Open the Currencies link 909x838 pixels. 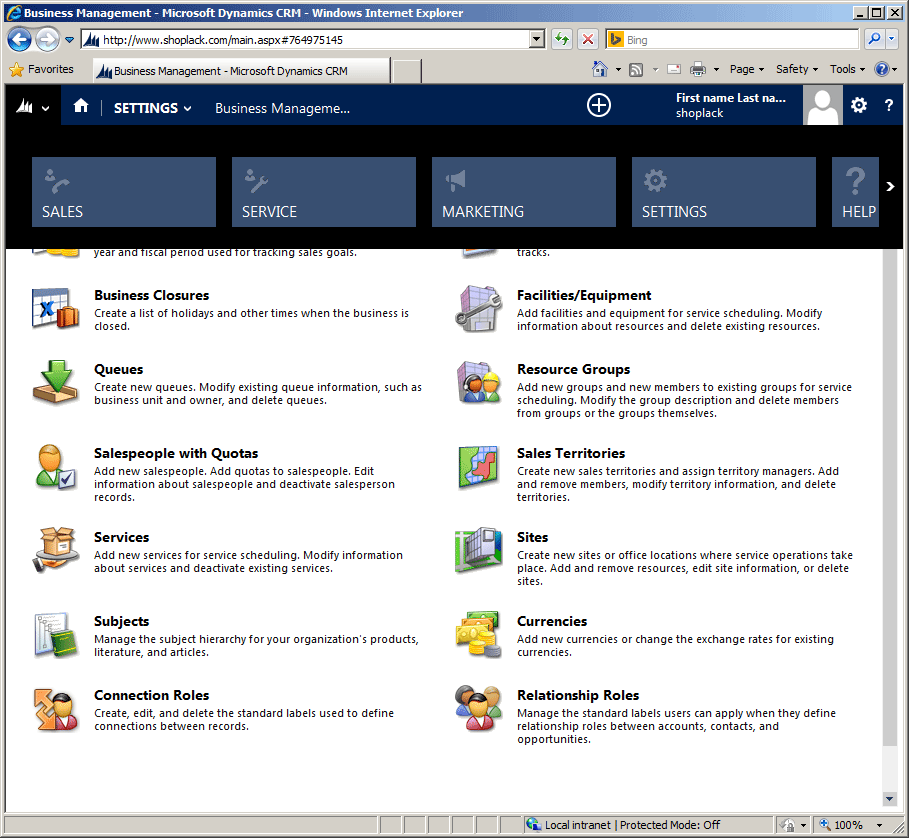point(552,621)
